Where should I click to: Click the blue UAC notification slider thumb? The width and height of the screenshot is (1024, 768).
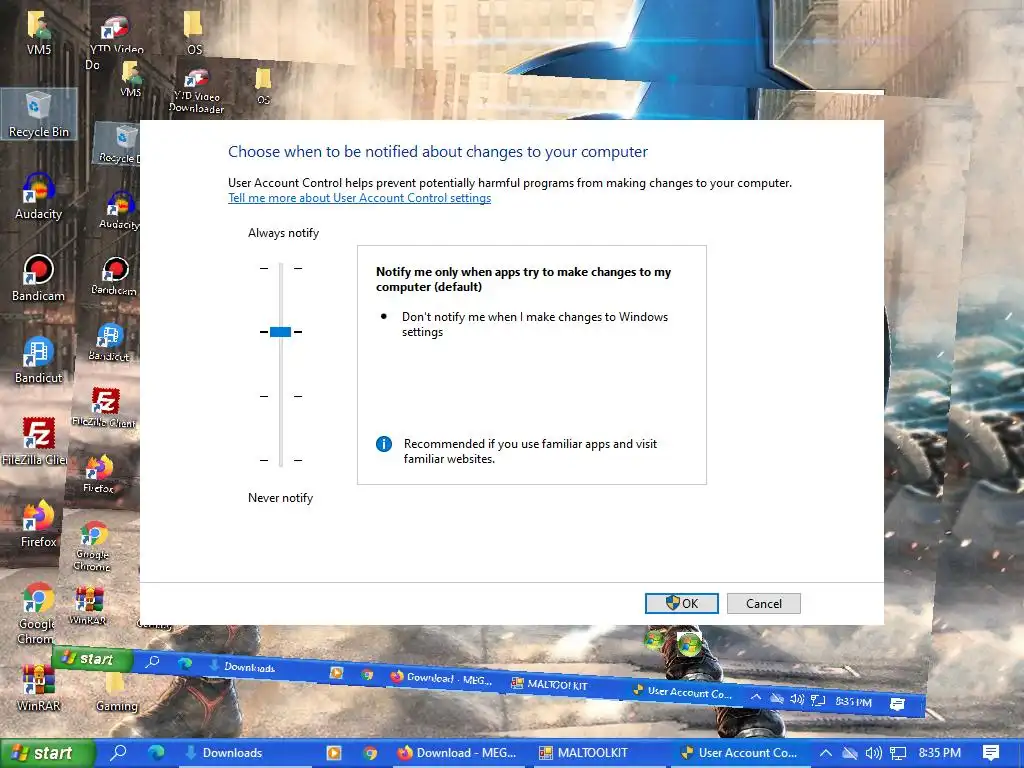280,332
